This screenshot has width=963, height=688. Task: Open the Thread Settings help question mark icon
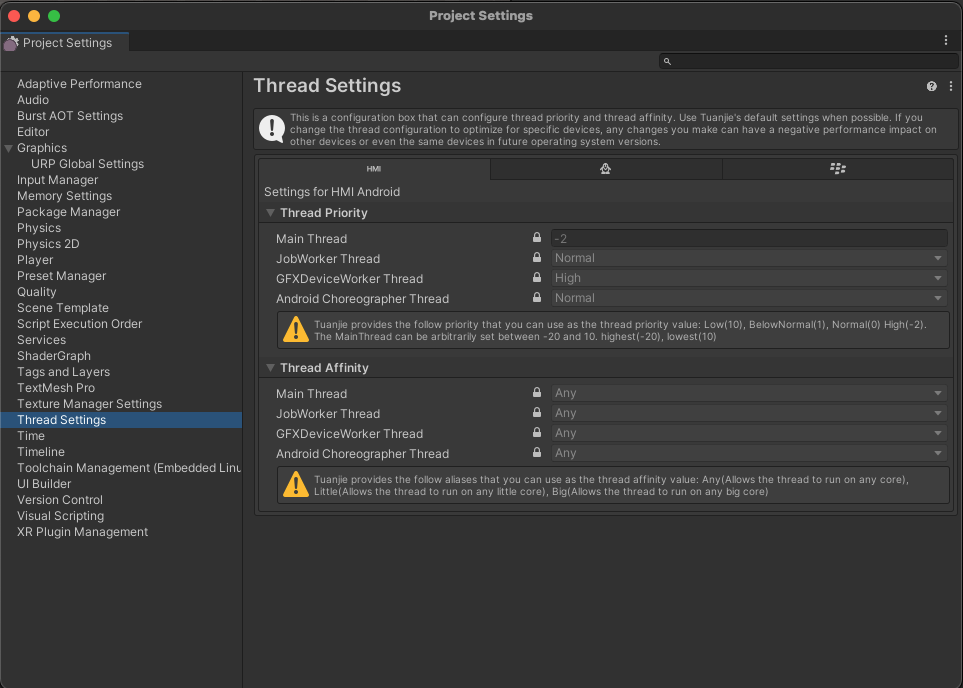click(x=931, y=86)
